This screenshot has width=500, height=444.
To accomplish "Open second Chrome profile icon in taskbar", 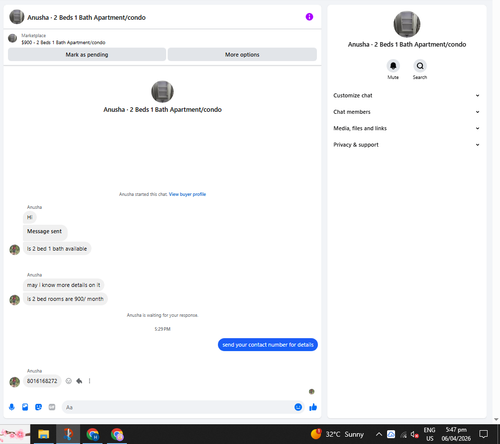I will click(x=117, y=434).
